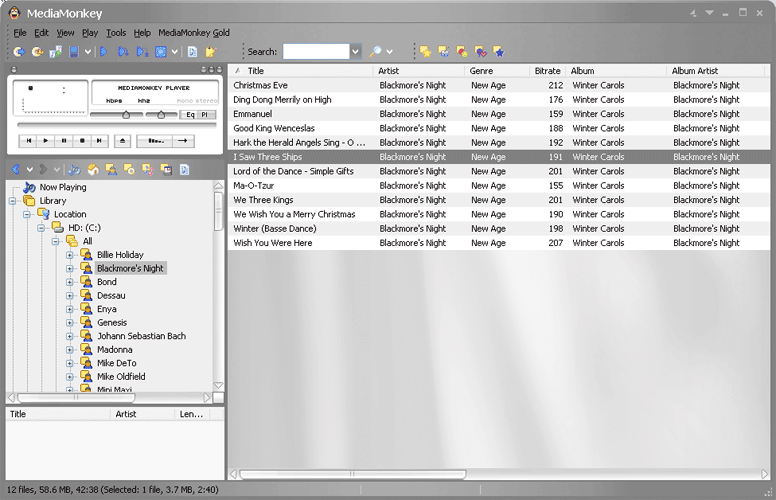
Task: Open the MediaMonkey Gold menu
Action: [x=194, y=33]
